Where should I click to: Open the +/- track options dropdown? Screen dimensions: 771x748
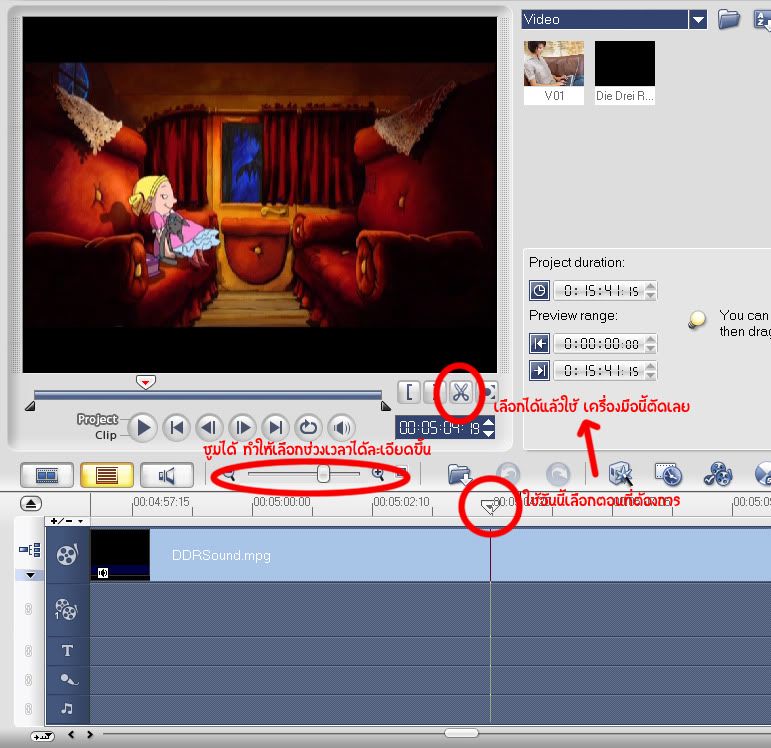(x=67, y=521)
